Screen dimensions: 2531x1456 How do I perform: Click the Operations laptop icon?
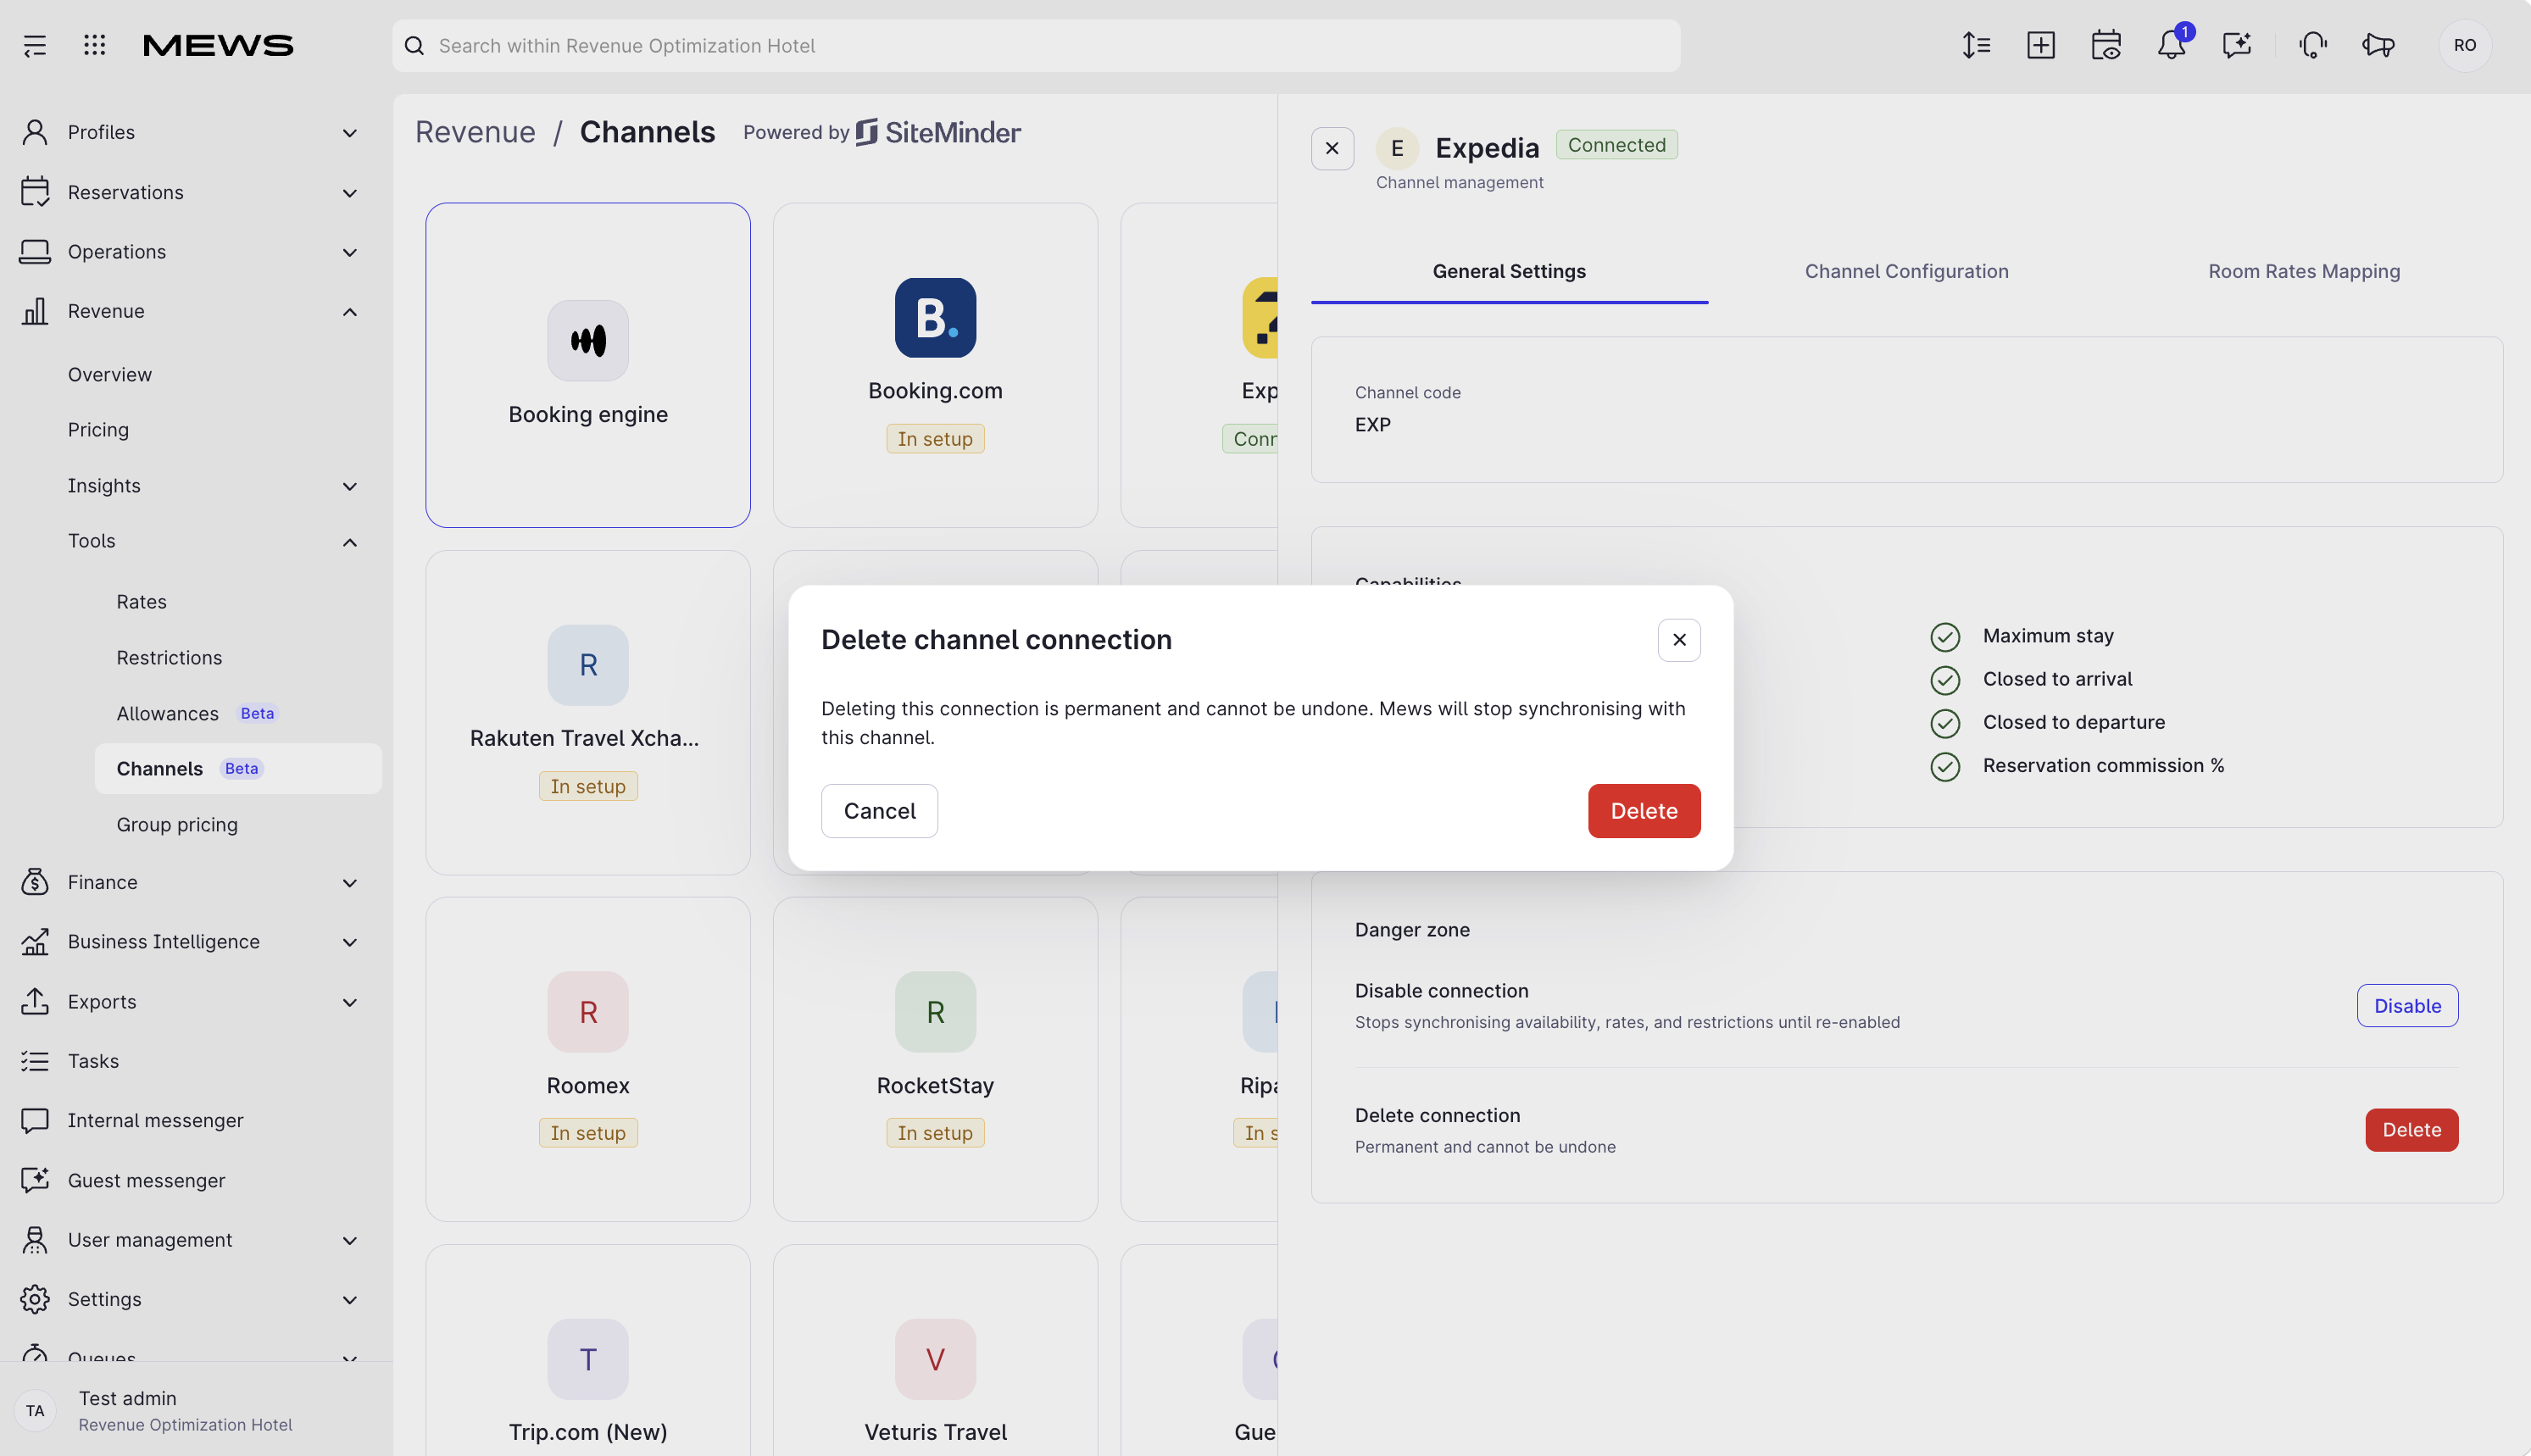[35, 252]
